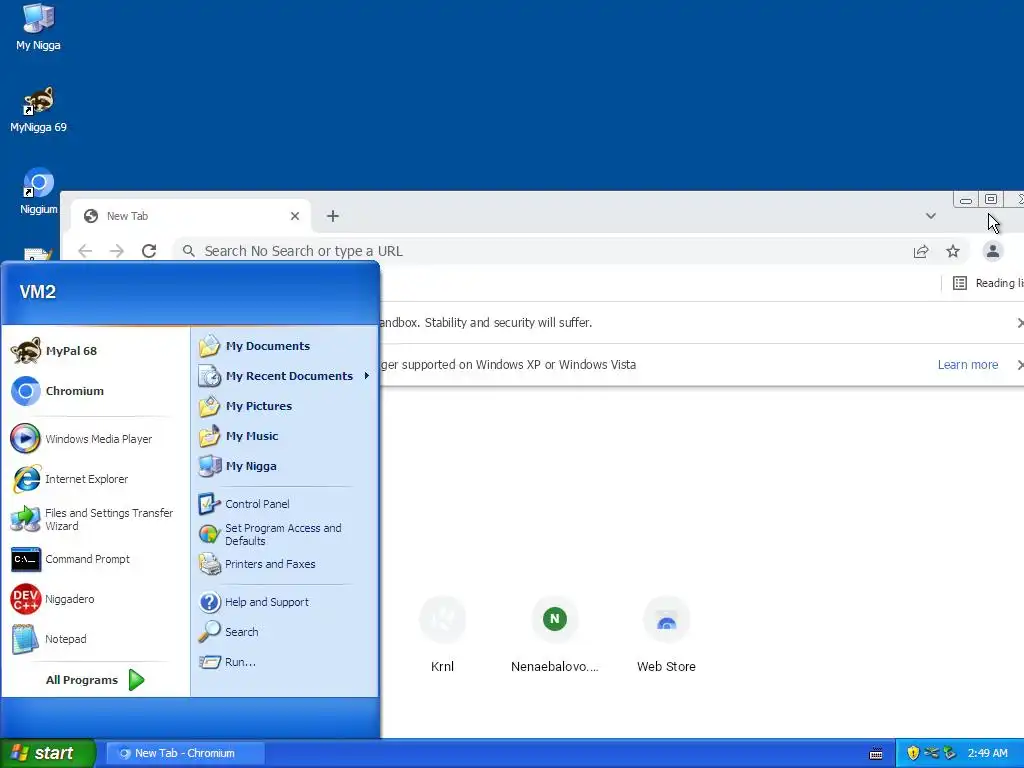Click the Start button on taskbar
This screenshot has height=768, width=1024.
(x=48, y=753)
